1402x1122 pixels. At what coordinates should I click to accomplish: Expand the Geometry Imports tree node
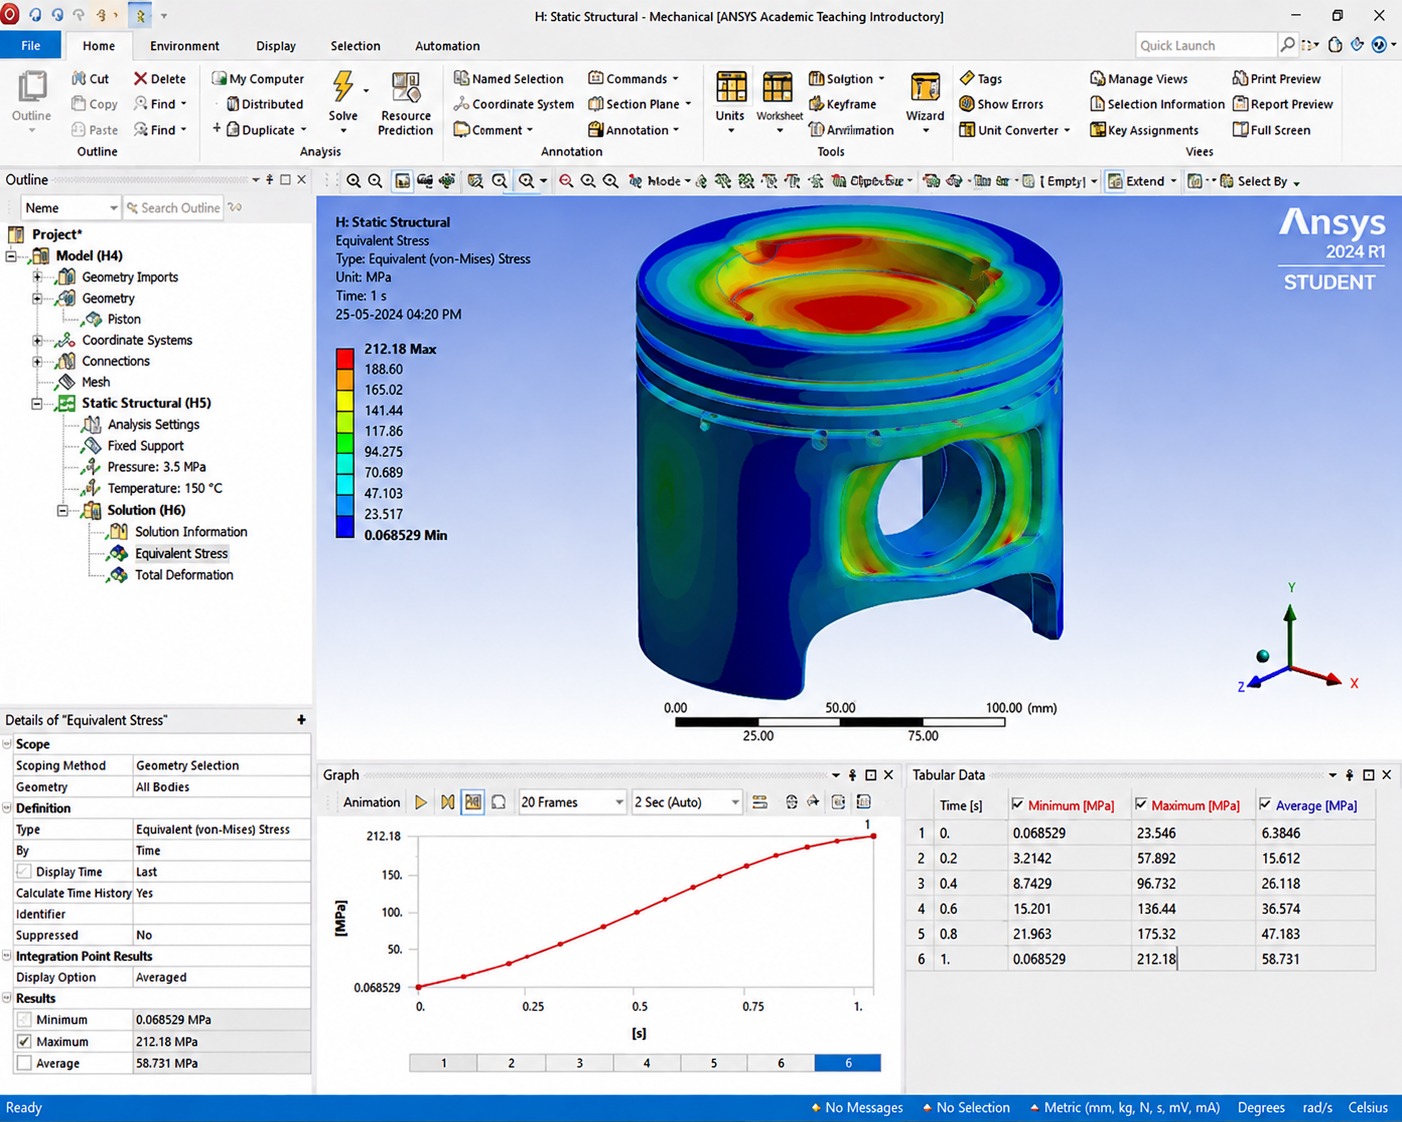37,277
